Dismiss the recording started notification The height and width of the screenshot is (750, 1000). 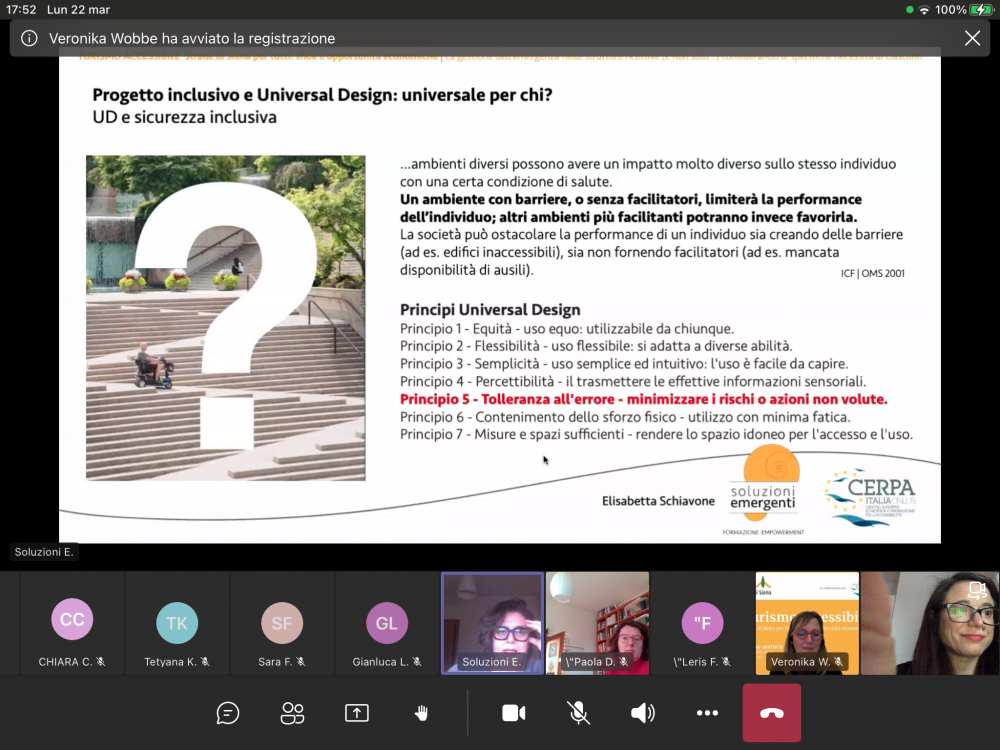[972, 38]
